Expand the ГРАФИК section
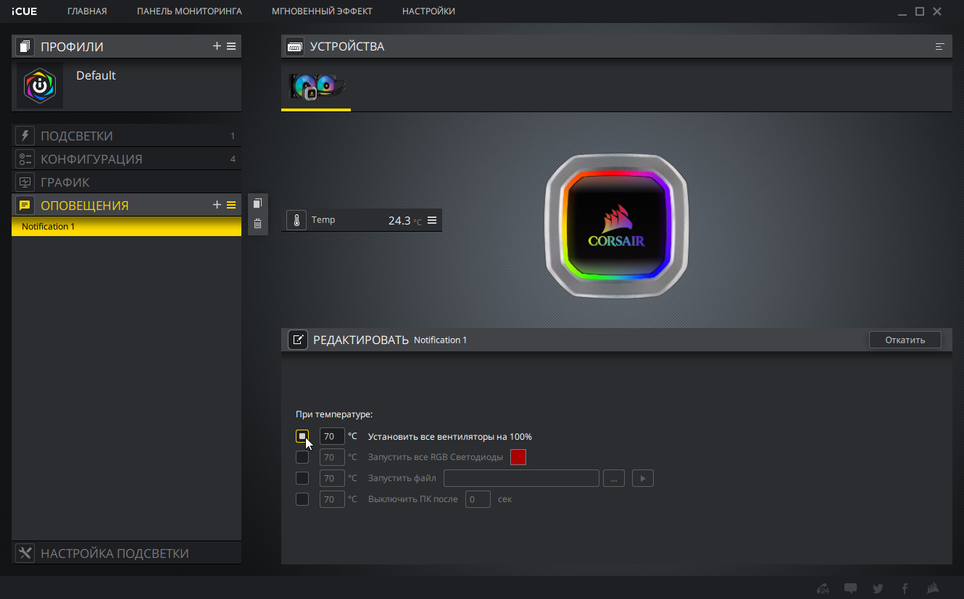Viewport: 964px width, 599px height. (126, 182)
